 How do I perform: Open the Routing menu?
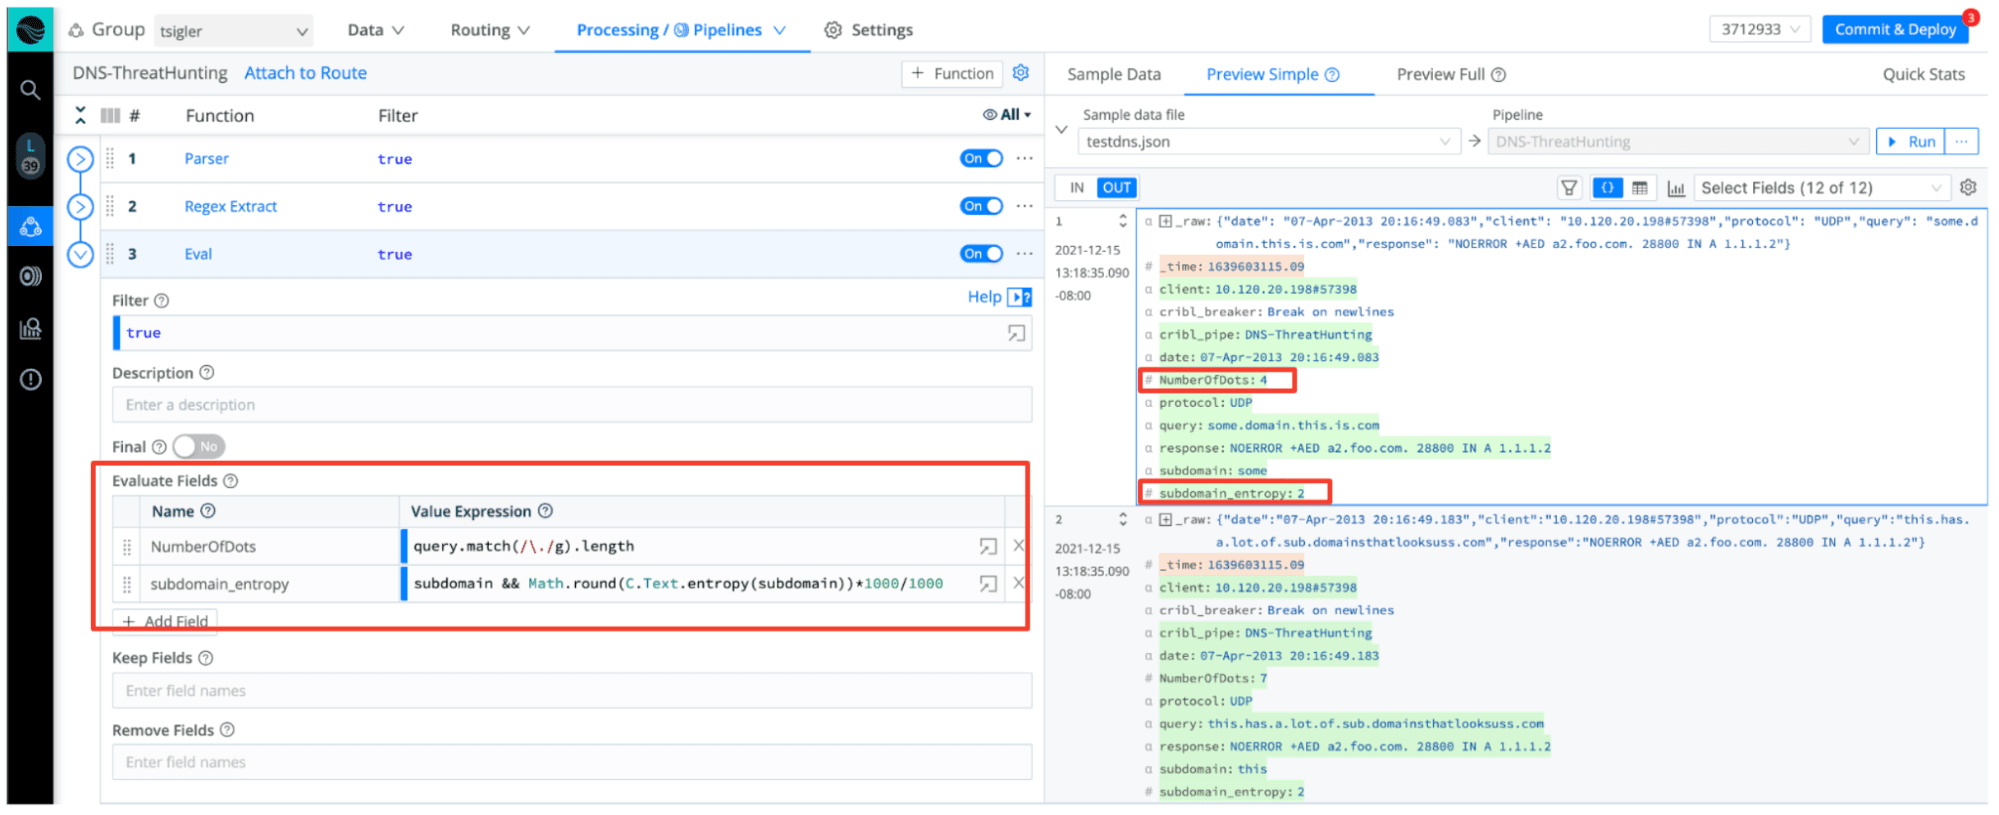coord(490,30)
